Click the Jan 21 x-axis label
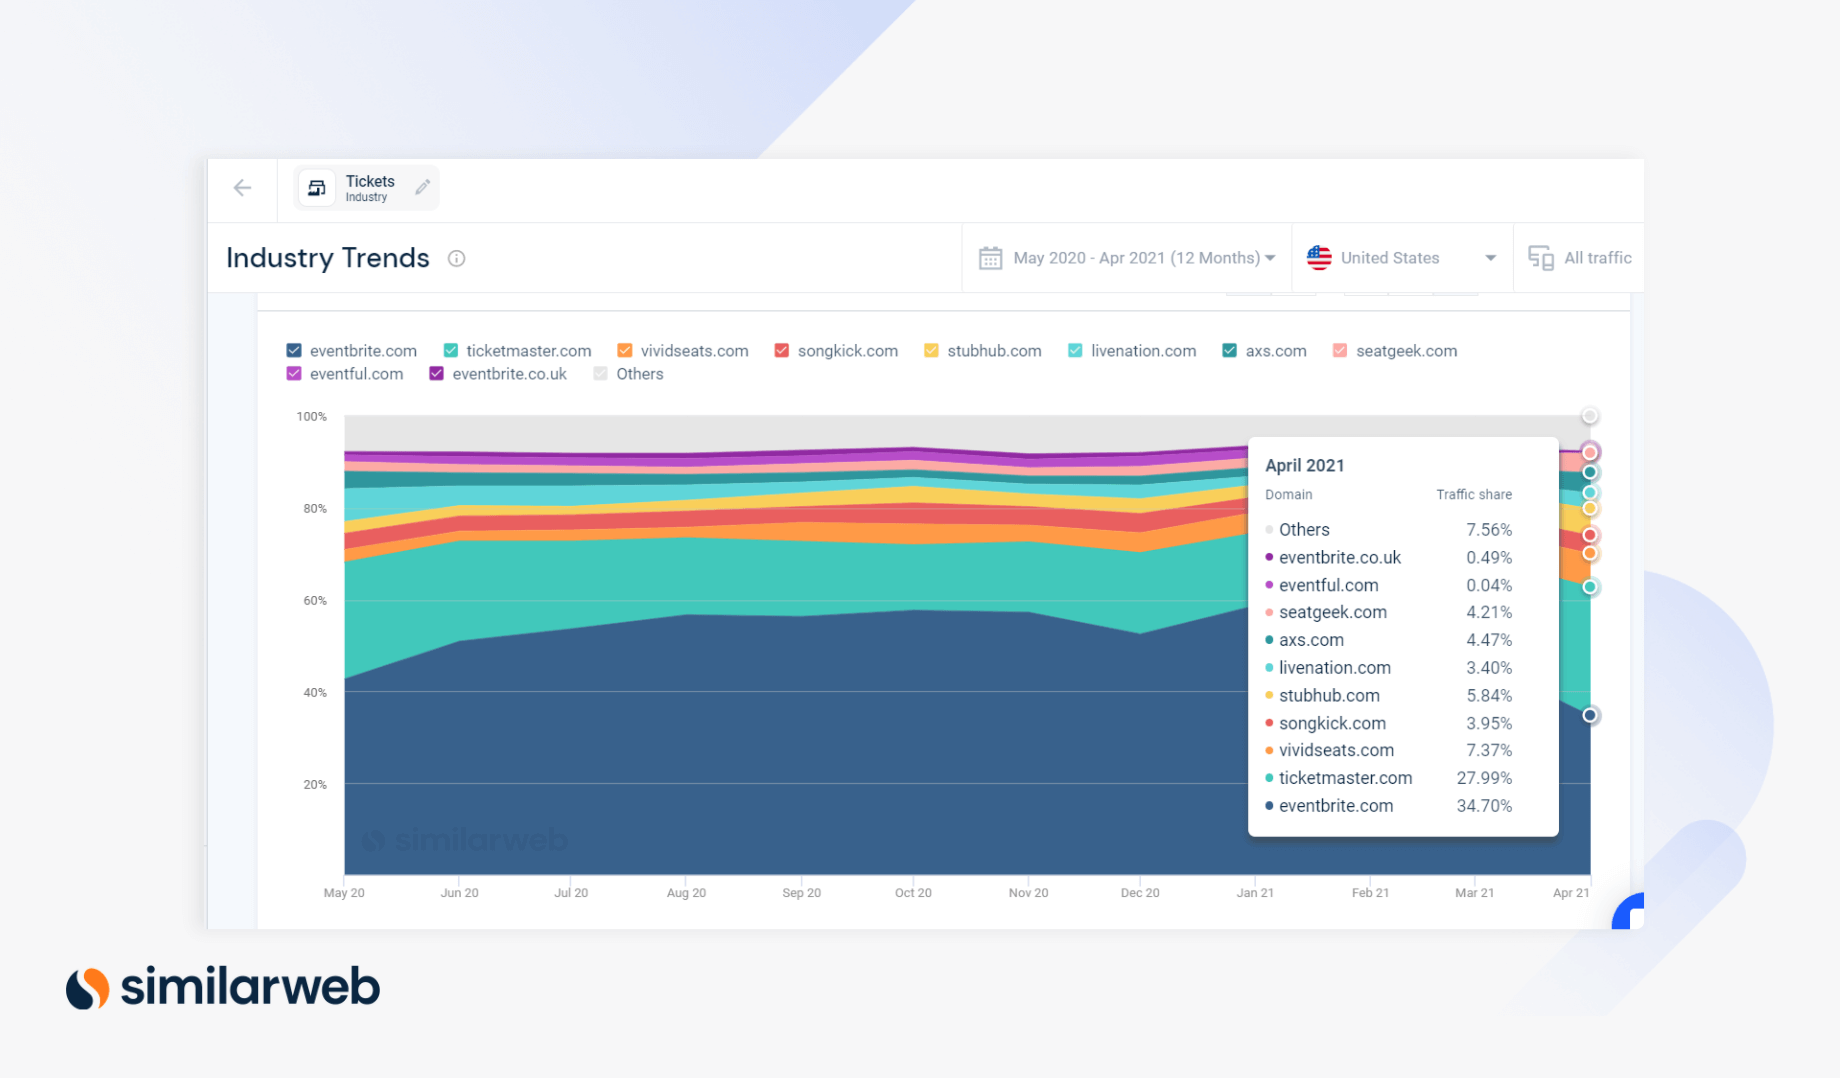 [x=1255, y=893]
